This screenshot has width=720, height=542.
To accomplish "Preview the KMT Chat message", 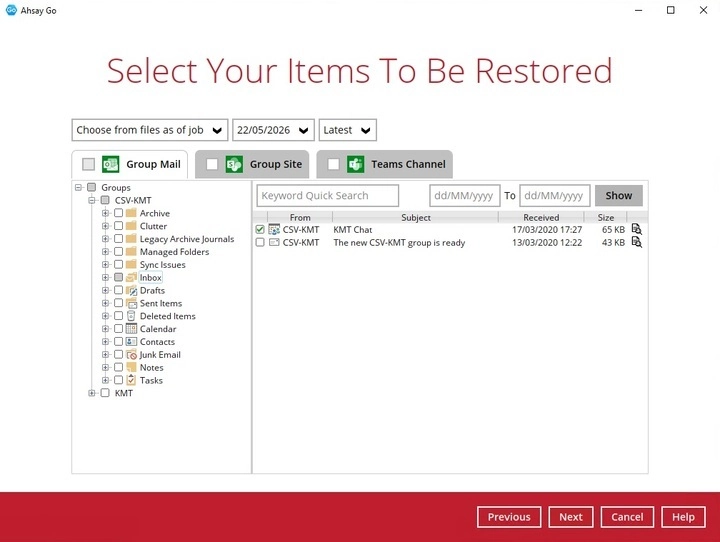I will click(x=636, y=229).
